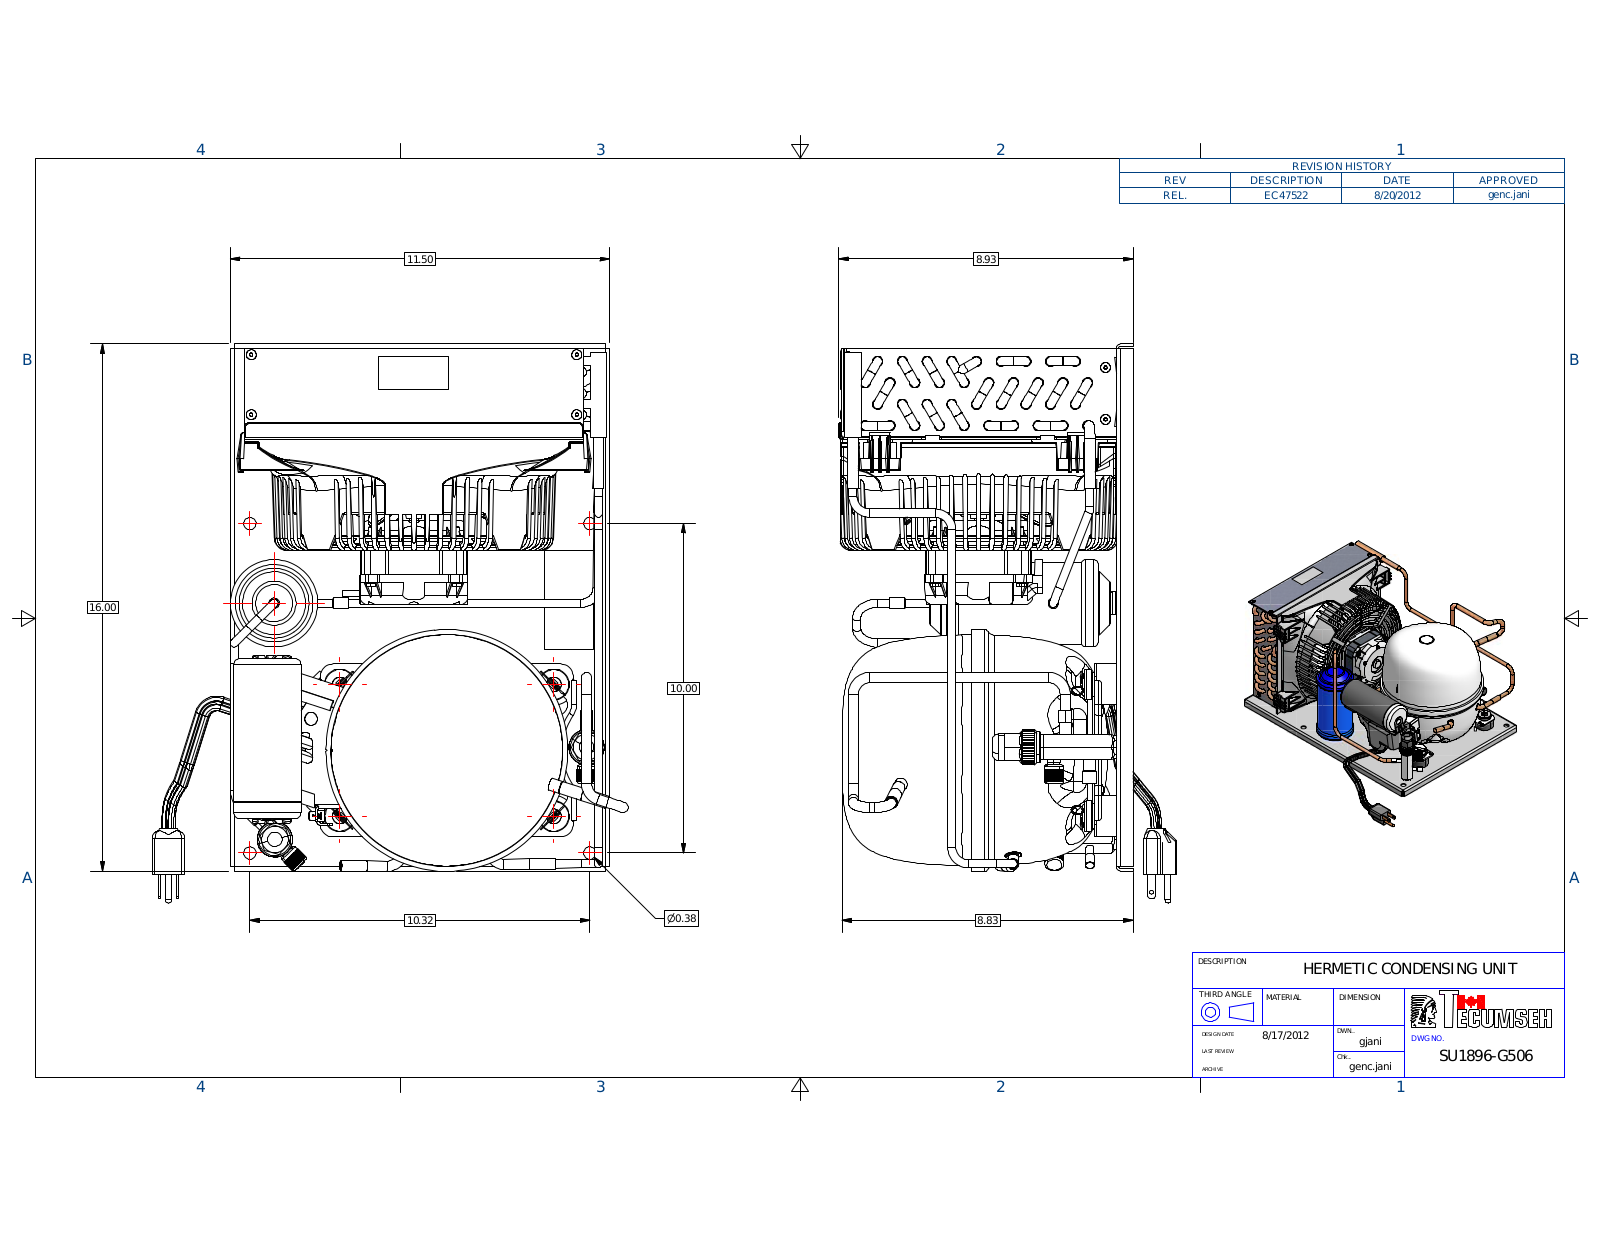The width and height of the screenshot is (1600, 1237).
Task: Click the APPROVED column header
Action: click(x=1508, y=180)
